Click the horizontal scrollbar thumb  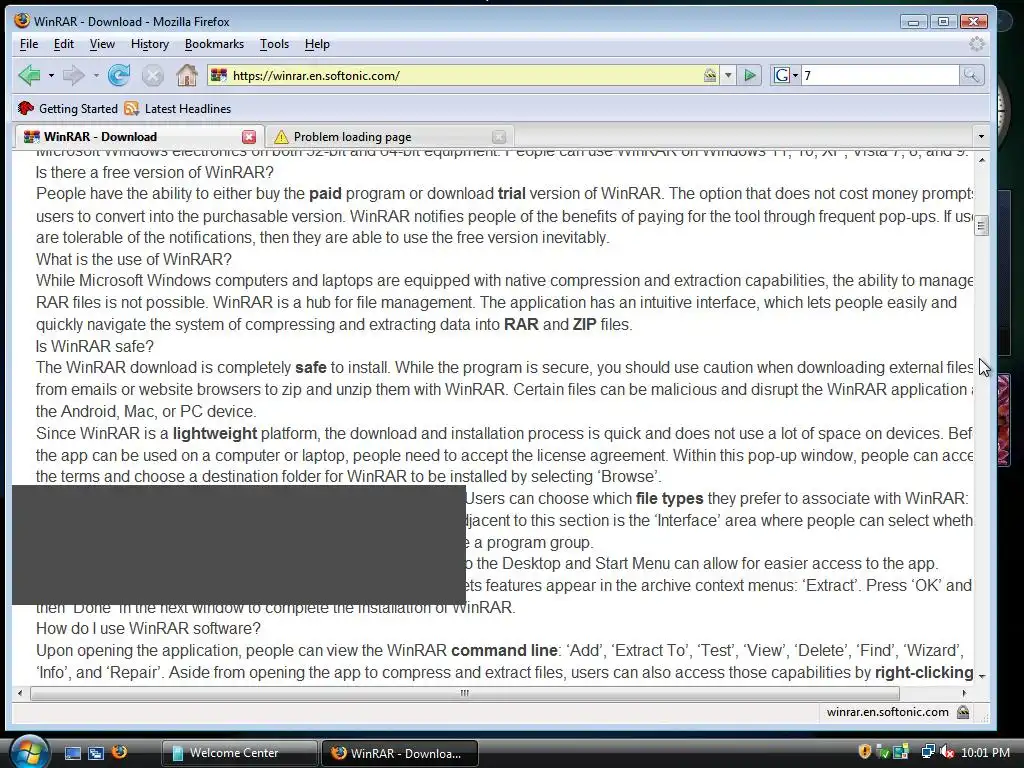[465, 693]
